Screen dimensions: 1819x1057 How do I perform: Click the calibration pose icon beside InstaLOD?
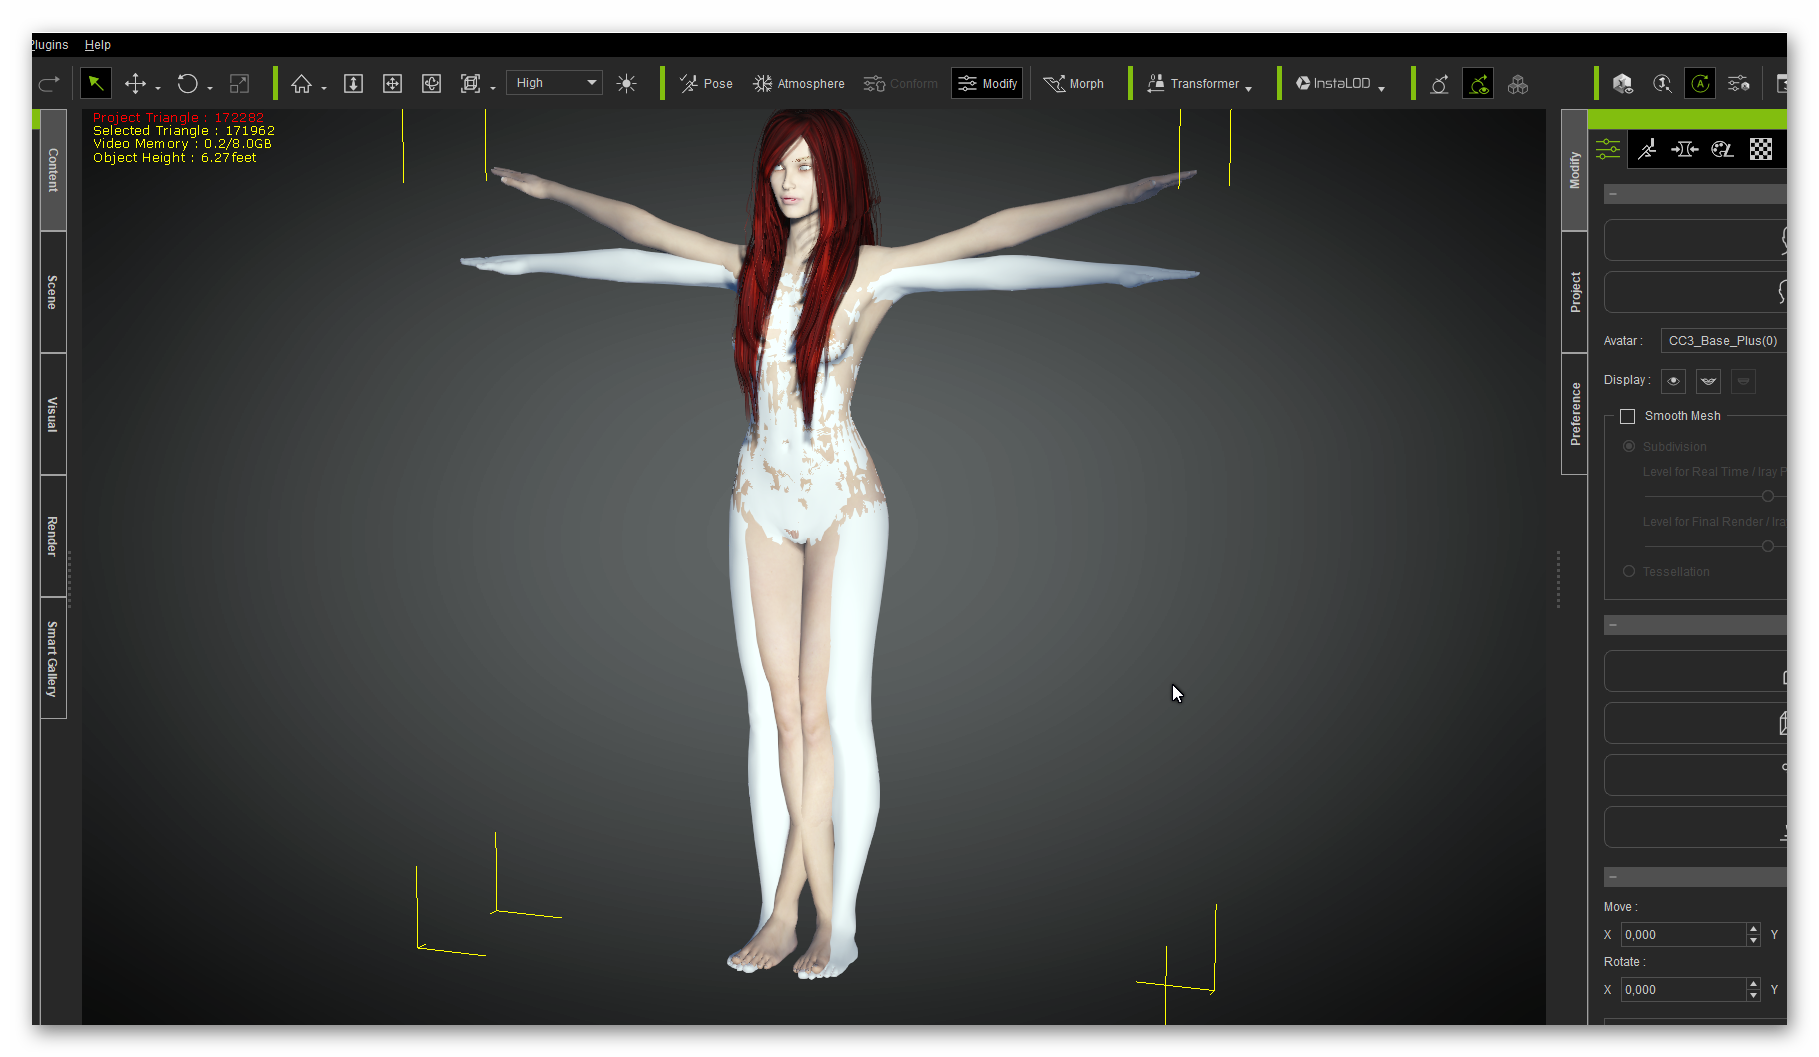[1439, 84]
